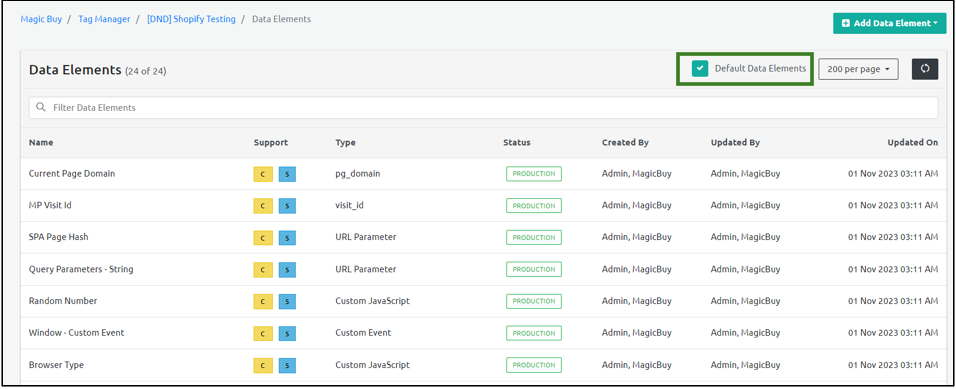This screenshot has width=956, height=389.
Task: Sort by the Name column header
Action: coord(41,143)
